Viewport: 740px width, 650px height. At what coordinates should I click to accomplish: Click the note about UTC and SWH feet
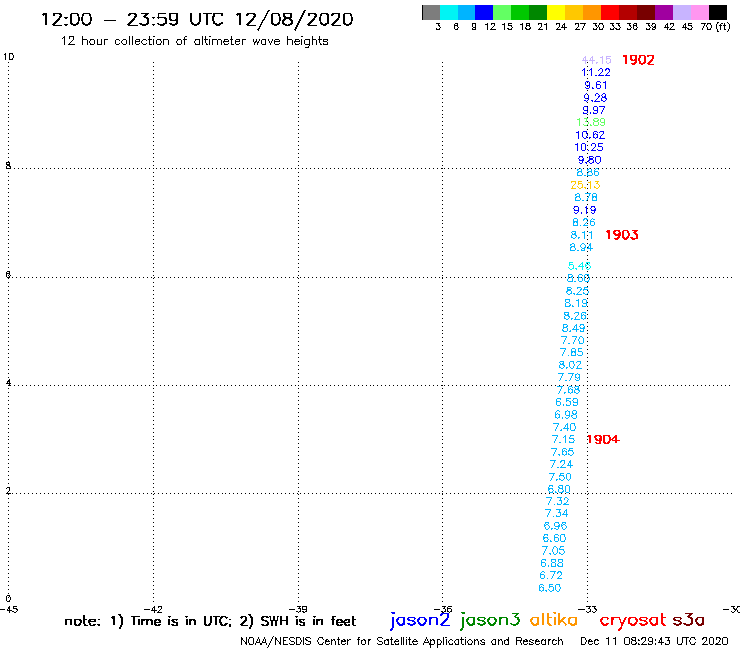(x=210, y=621)
